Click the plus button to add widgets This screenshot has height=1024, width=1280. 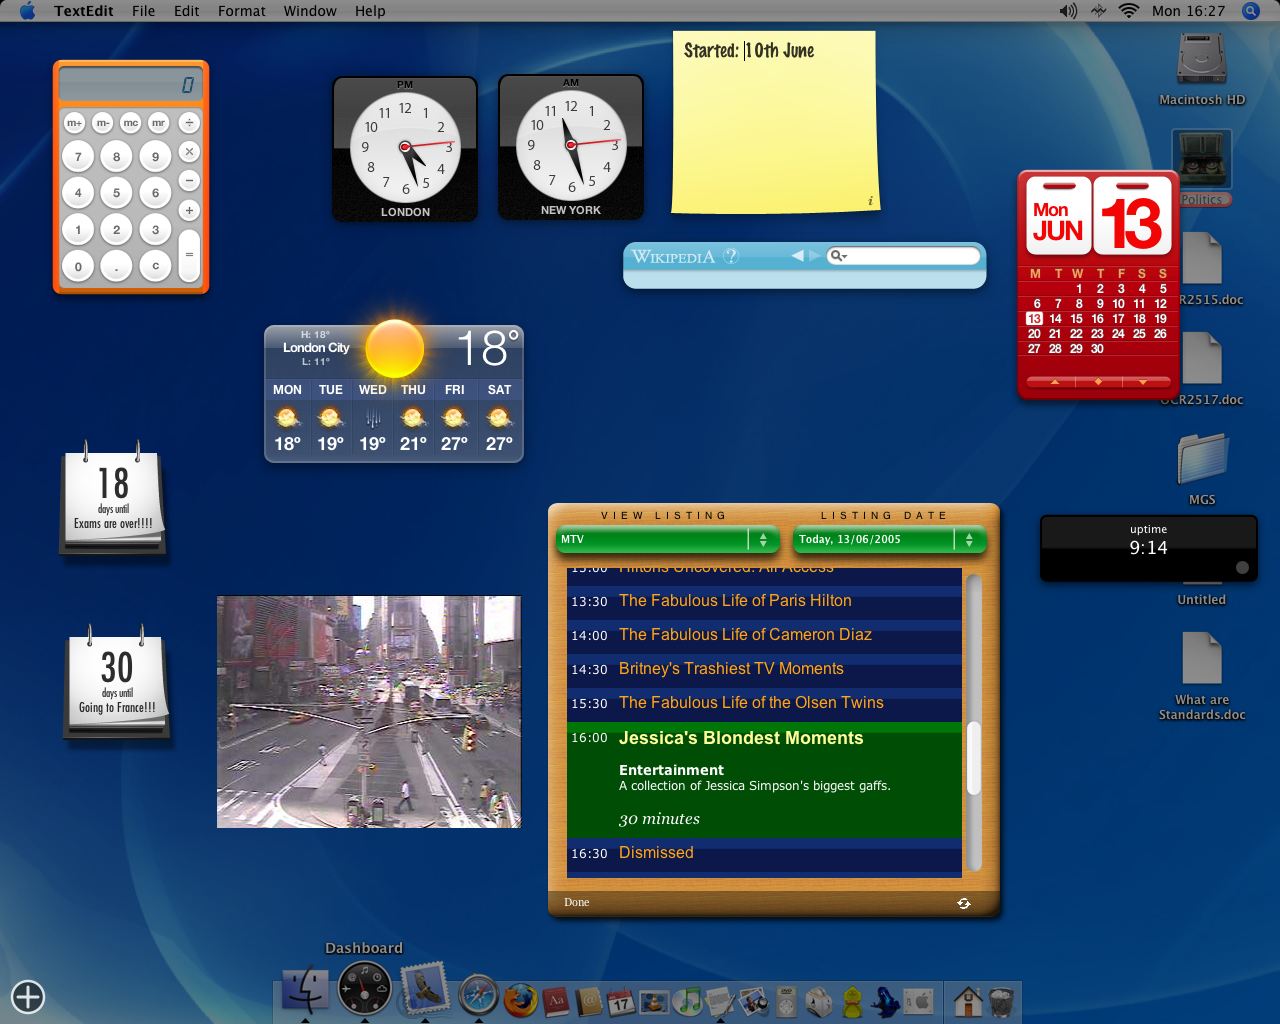tap(28, 996)
